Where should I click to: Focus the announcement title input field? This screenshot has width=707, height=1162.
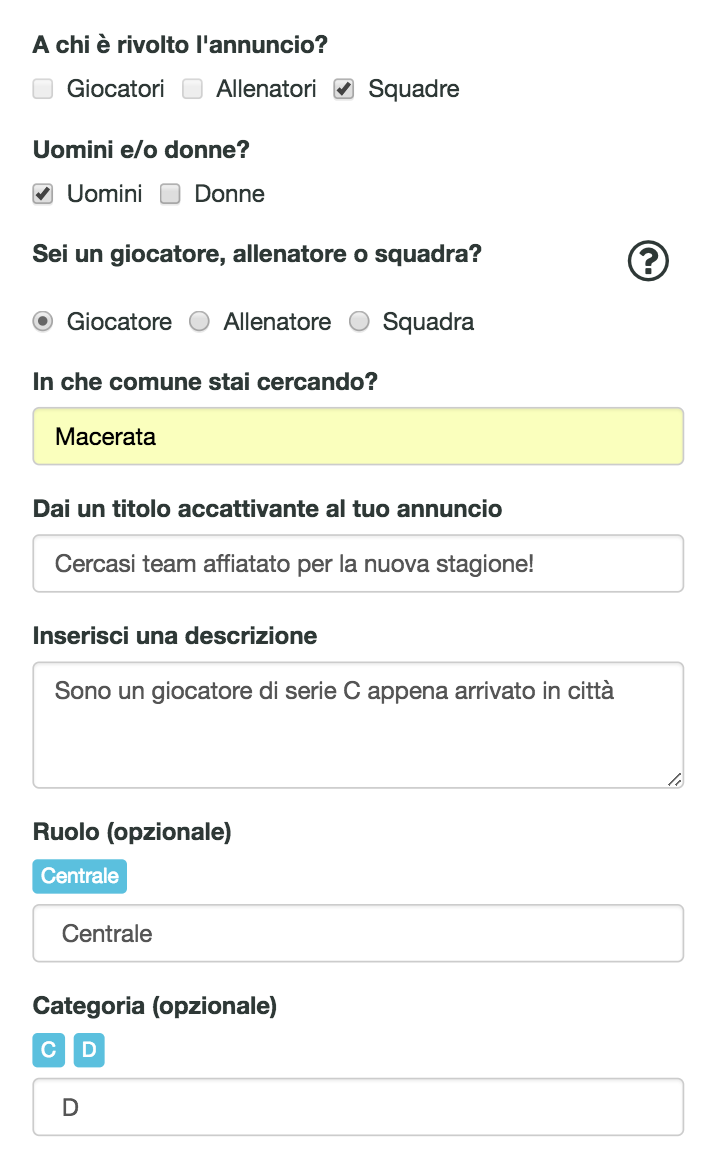coord(358,563)
